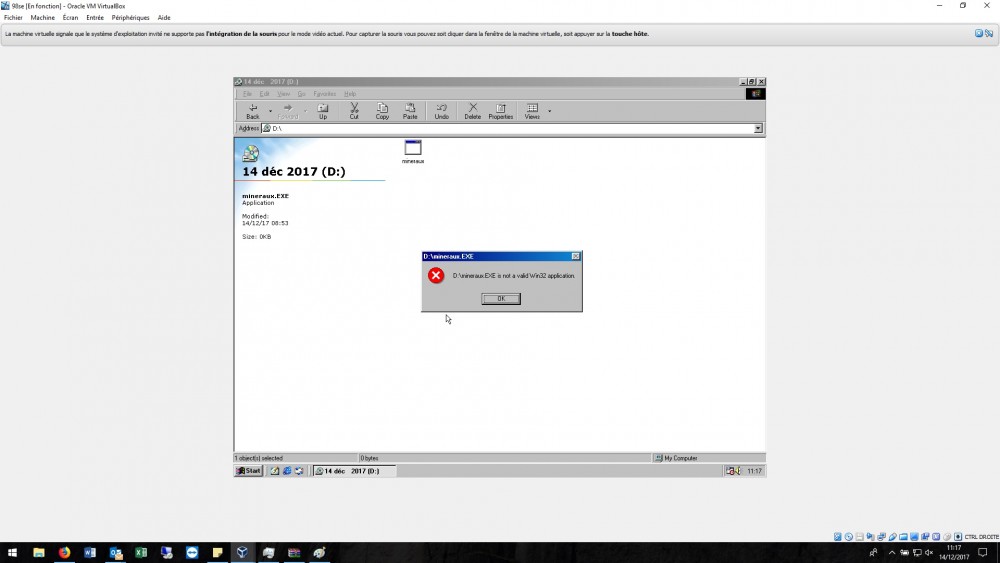Open the View menu in Explorer

point(283,94)
